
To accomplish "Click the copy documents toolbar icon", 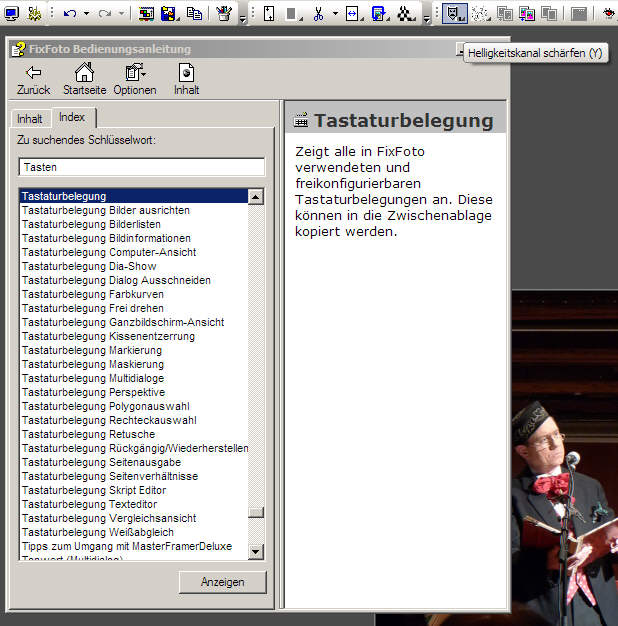I will click(194, 14).
